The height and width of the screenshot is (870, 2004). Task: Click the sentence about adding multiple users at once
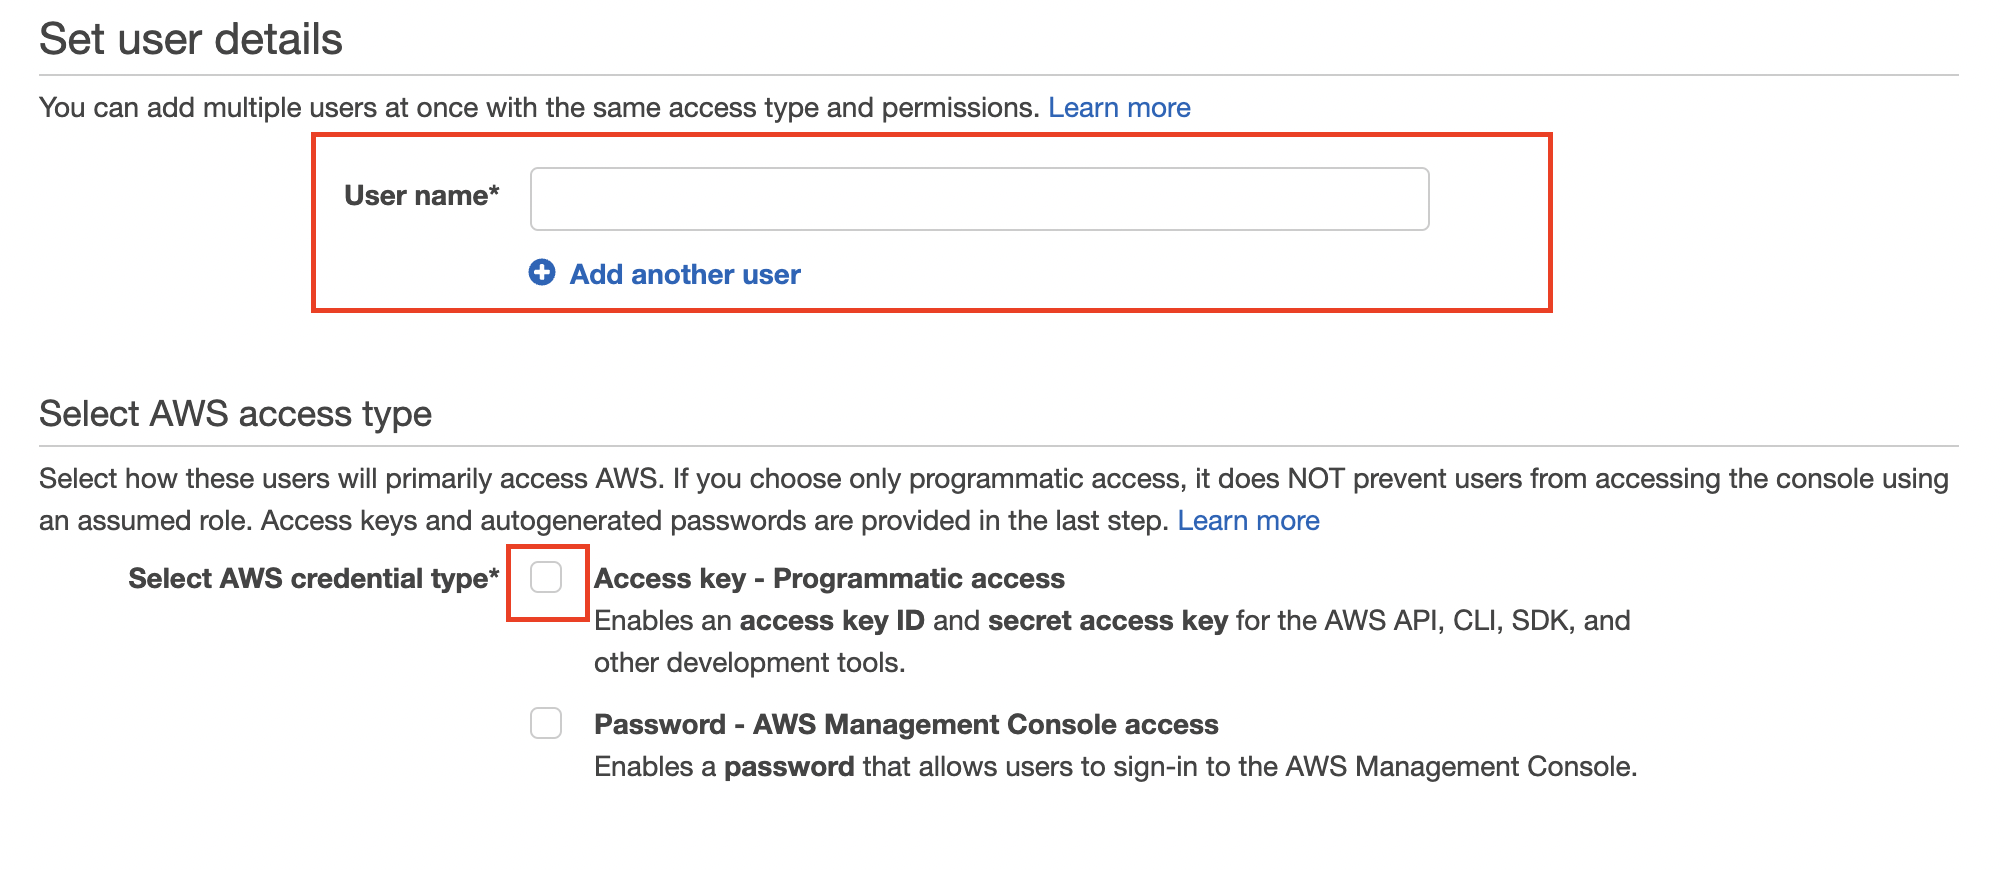pos(539,107)
